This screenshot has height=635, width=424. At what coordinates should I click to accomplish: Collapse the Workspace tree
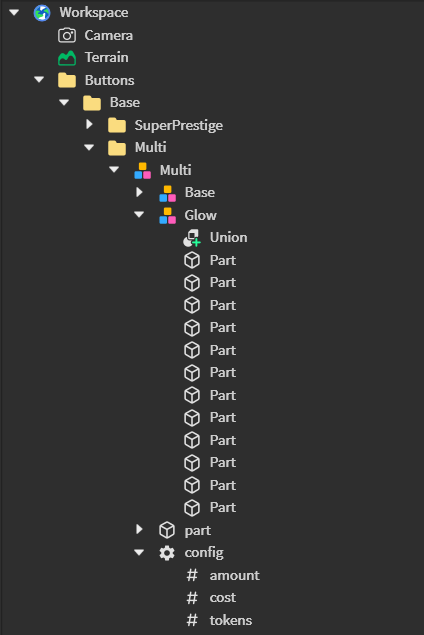[x=14, y=13]
